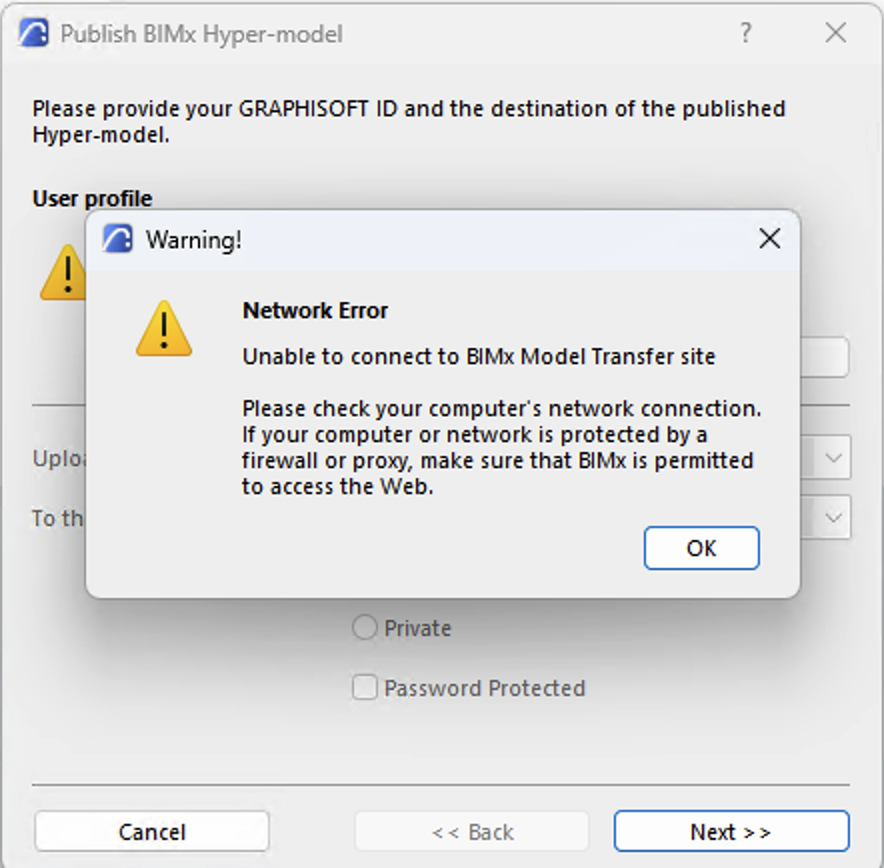This screenshot has height=868, width=884.
Task: Click the bold Network Error heading
Action: tap(315, 311)
